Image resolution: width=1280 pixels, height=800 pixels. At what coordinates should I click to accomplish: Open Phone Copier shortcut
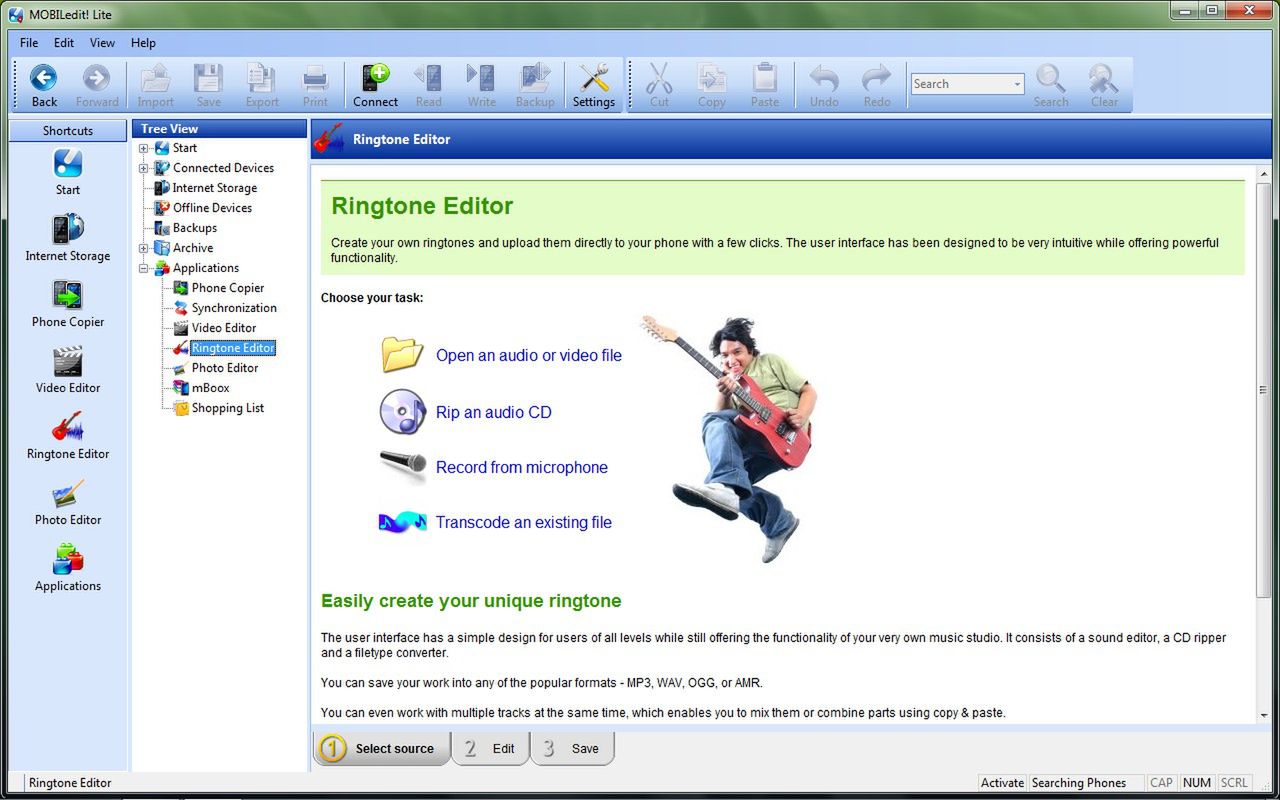coord(68,304)
